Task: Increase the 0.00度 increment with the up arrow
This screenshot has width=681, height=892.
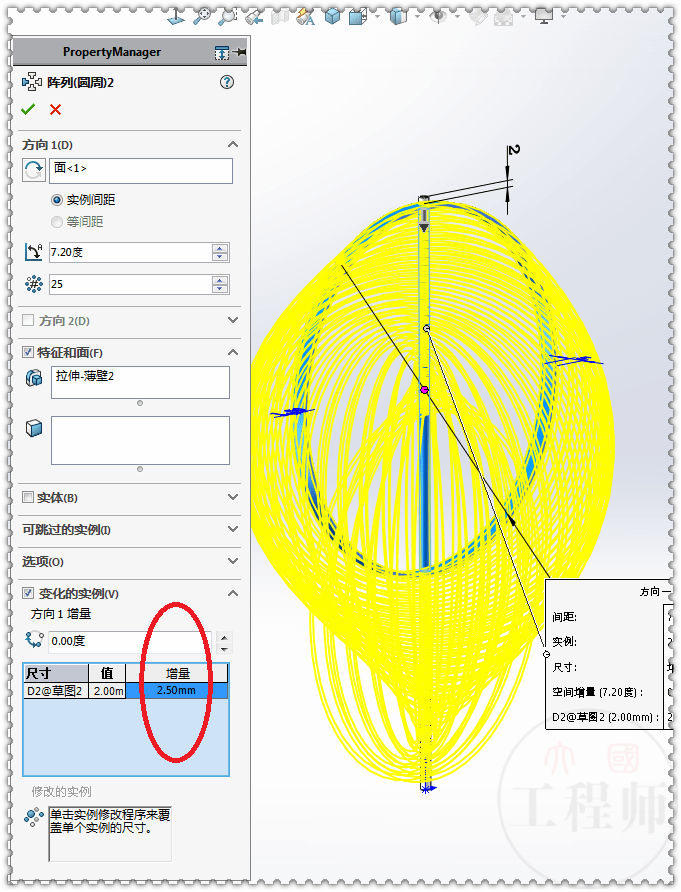Action: 225,637
